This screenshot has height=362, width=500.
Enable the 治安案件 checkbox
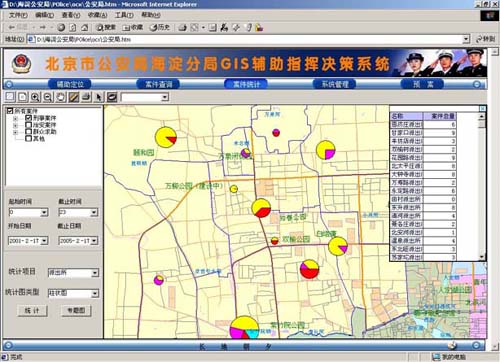(28, 125)
